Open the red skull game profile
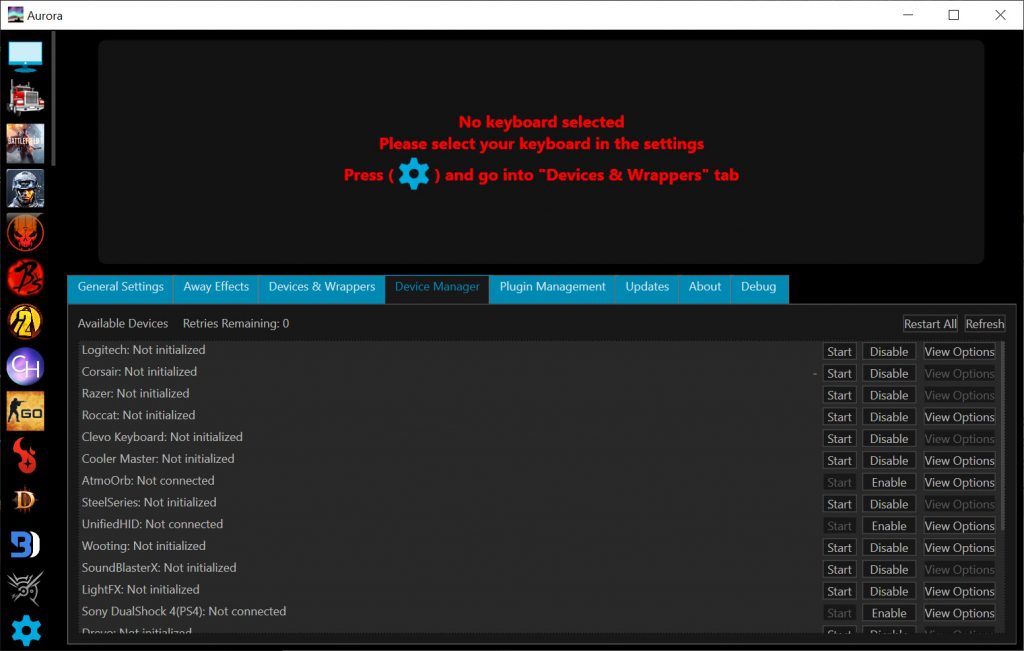 (x=25, y=232)
